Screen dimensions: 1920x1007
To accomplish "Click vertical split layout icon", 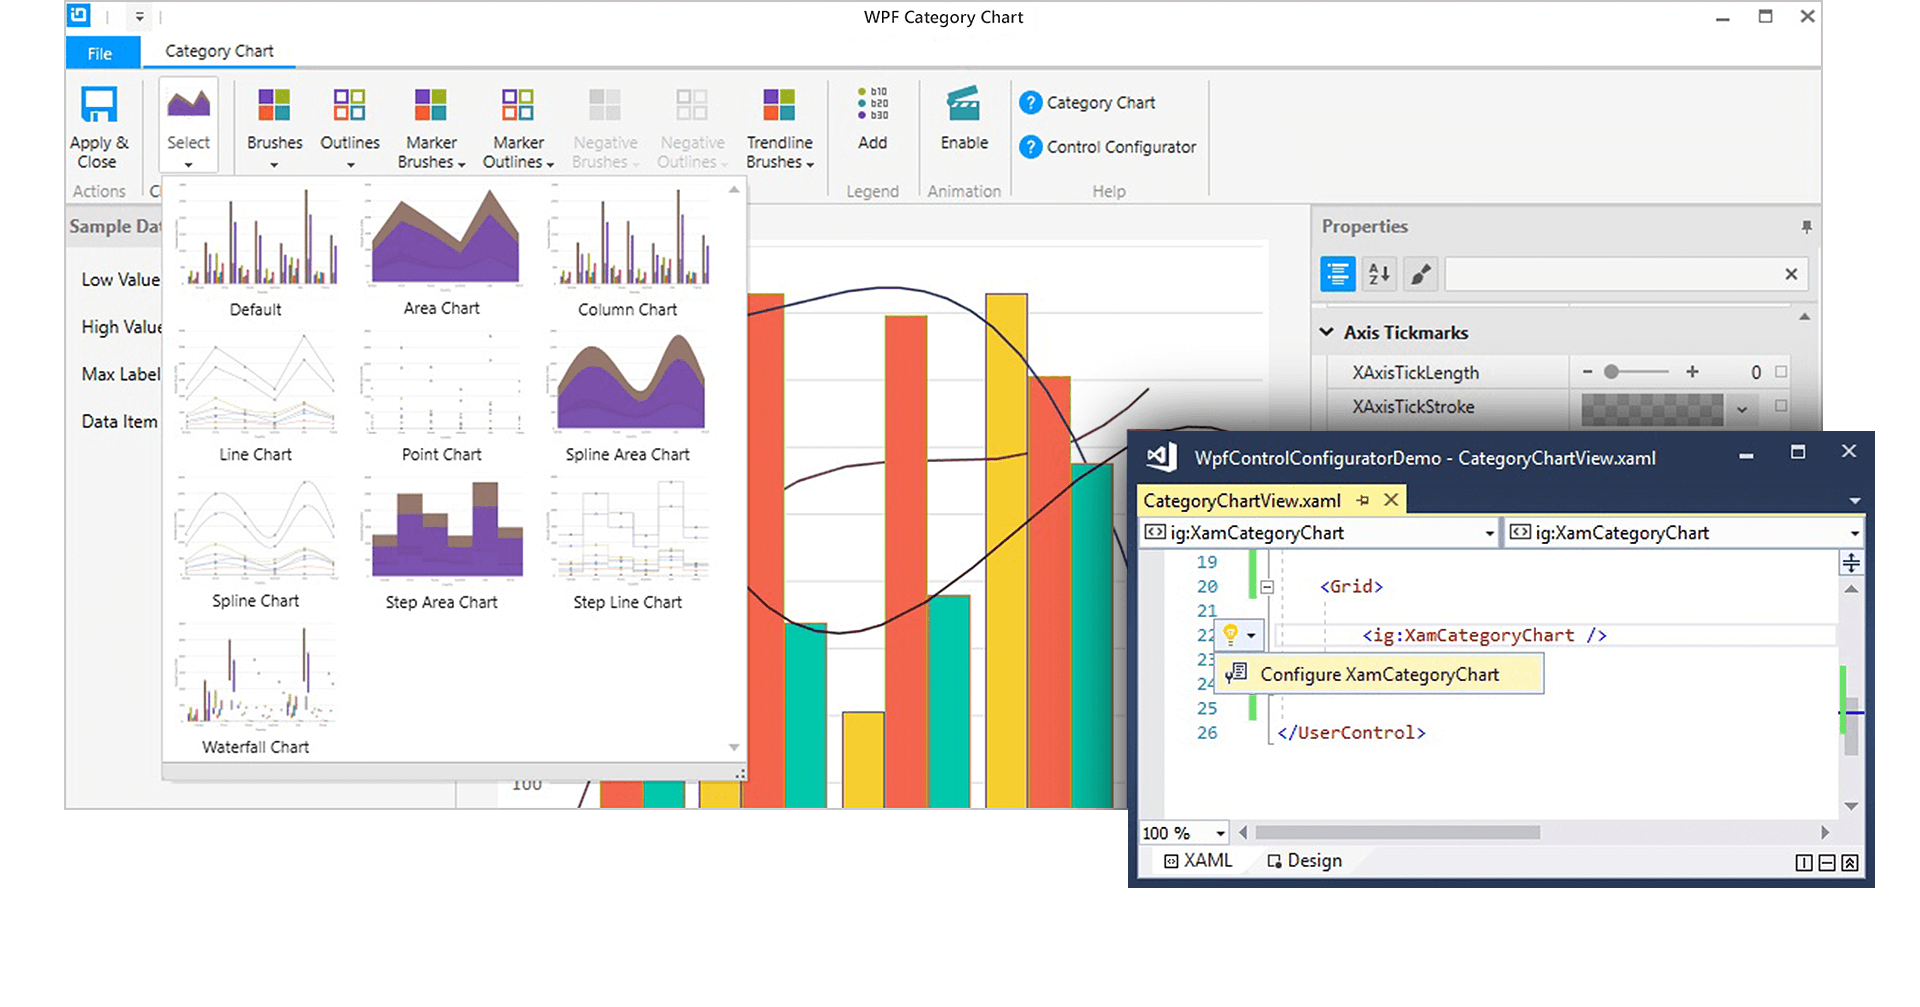I will (x=1804, y=863).
